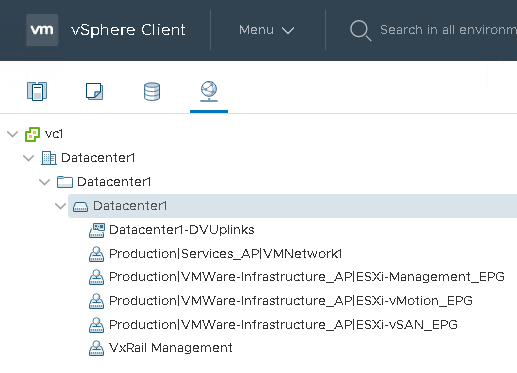The width and height of the screenshot is (517, 373).
Task: Click the vc1 vCenter server icon
Action: click(x=32, y=134)
